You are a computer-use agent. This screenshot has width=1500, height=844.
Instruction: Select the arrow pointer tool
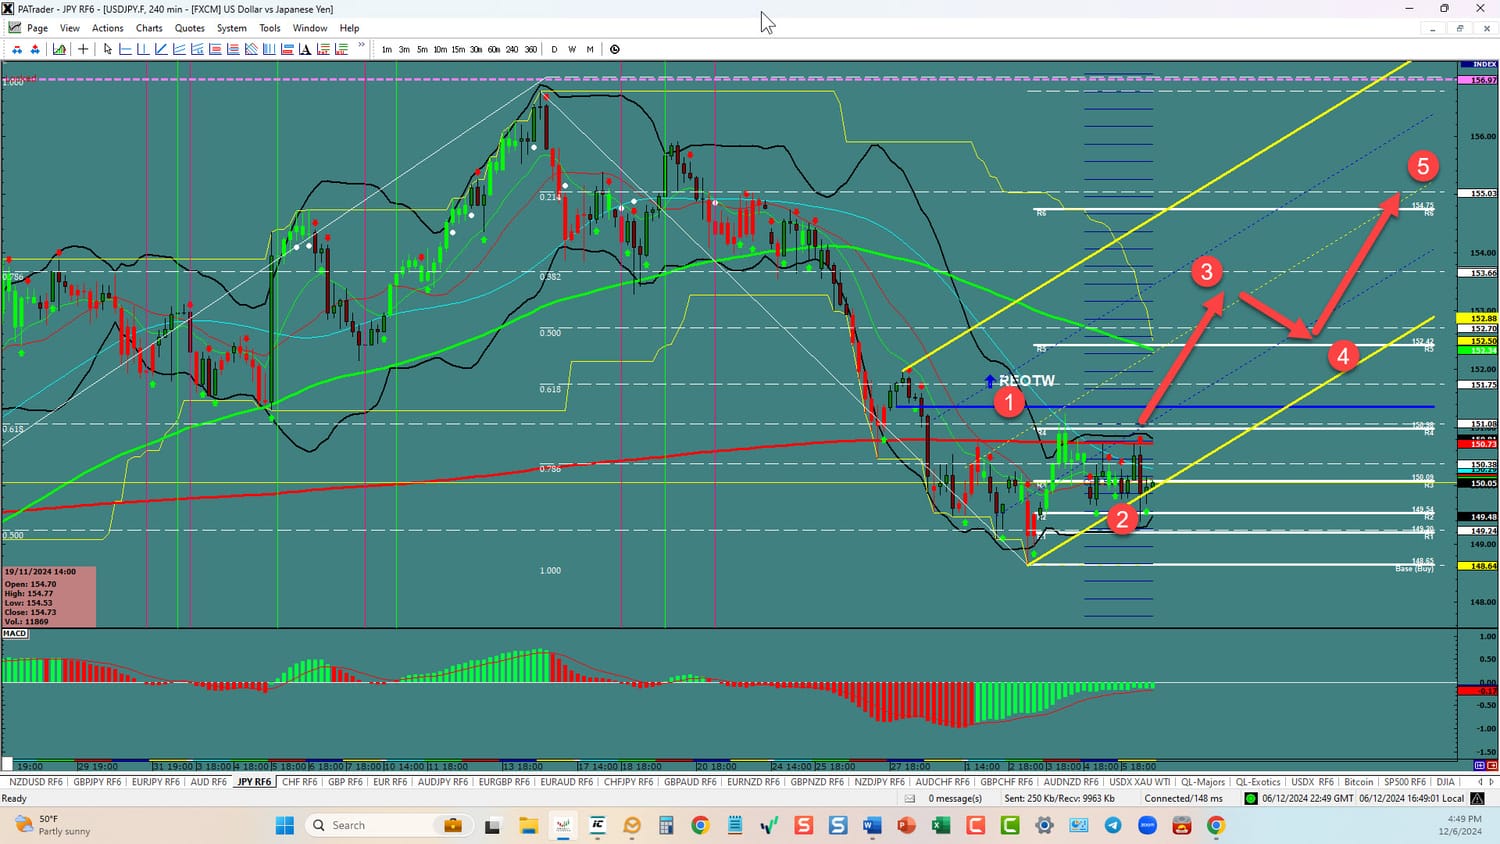(x=108, y=49)
